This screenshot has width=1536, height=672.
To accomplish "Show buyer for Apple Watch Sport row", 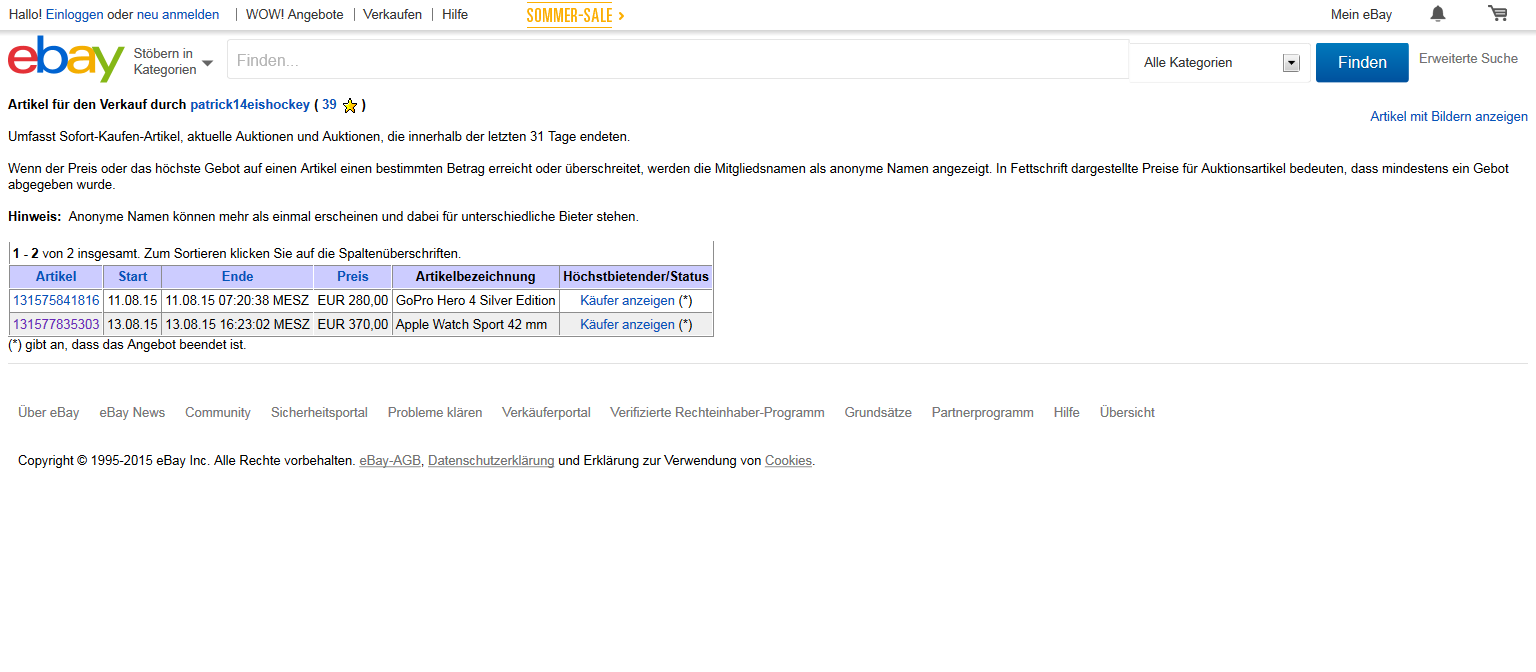I will [x=627, y=325].
